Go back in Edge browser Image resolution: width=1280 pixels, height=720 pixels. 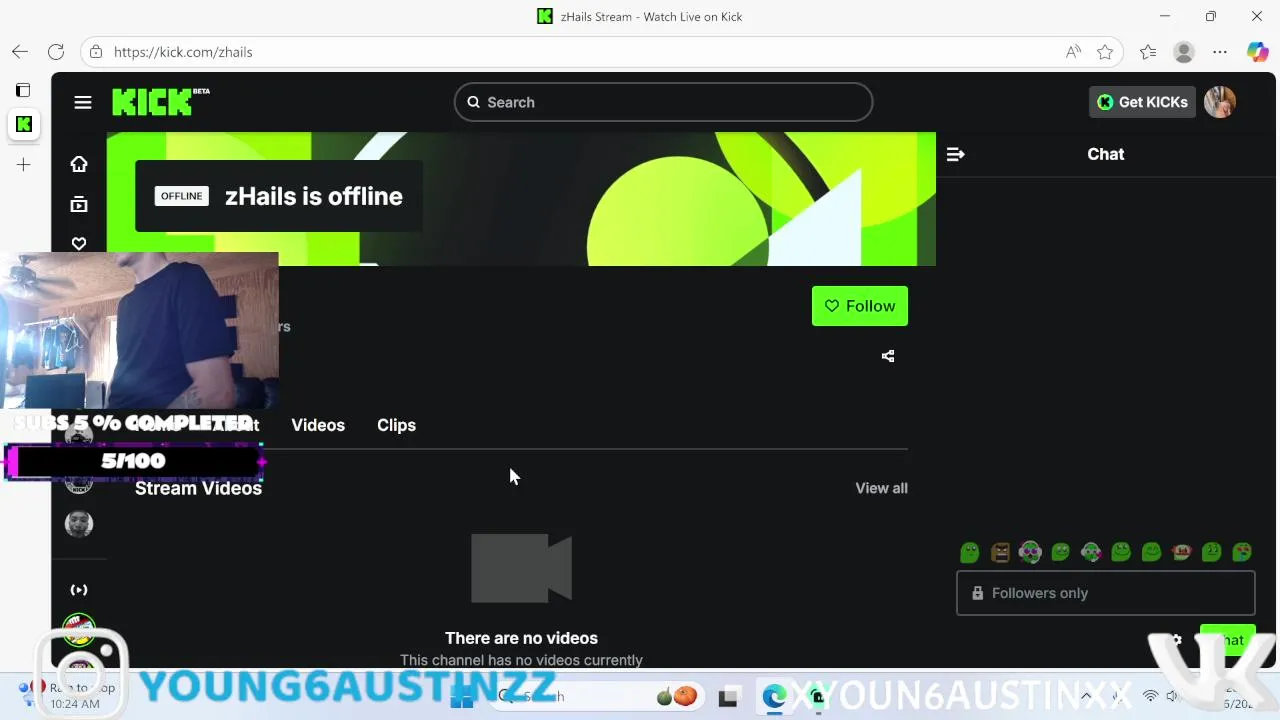coord(20,52)
